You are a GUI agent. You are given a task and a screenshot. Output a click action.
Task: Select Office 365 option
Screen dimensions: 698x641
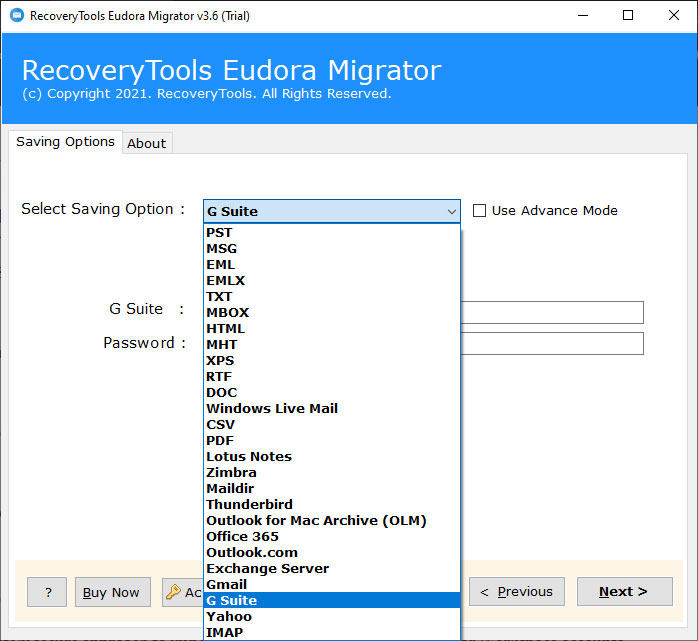tap(332, 537)
